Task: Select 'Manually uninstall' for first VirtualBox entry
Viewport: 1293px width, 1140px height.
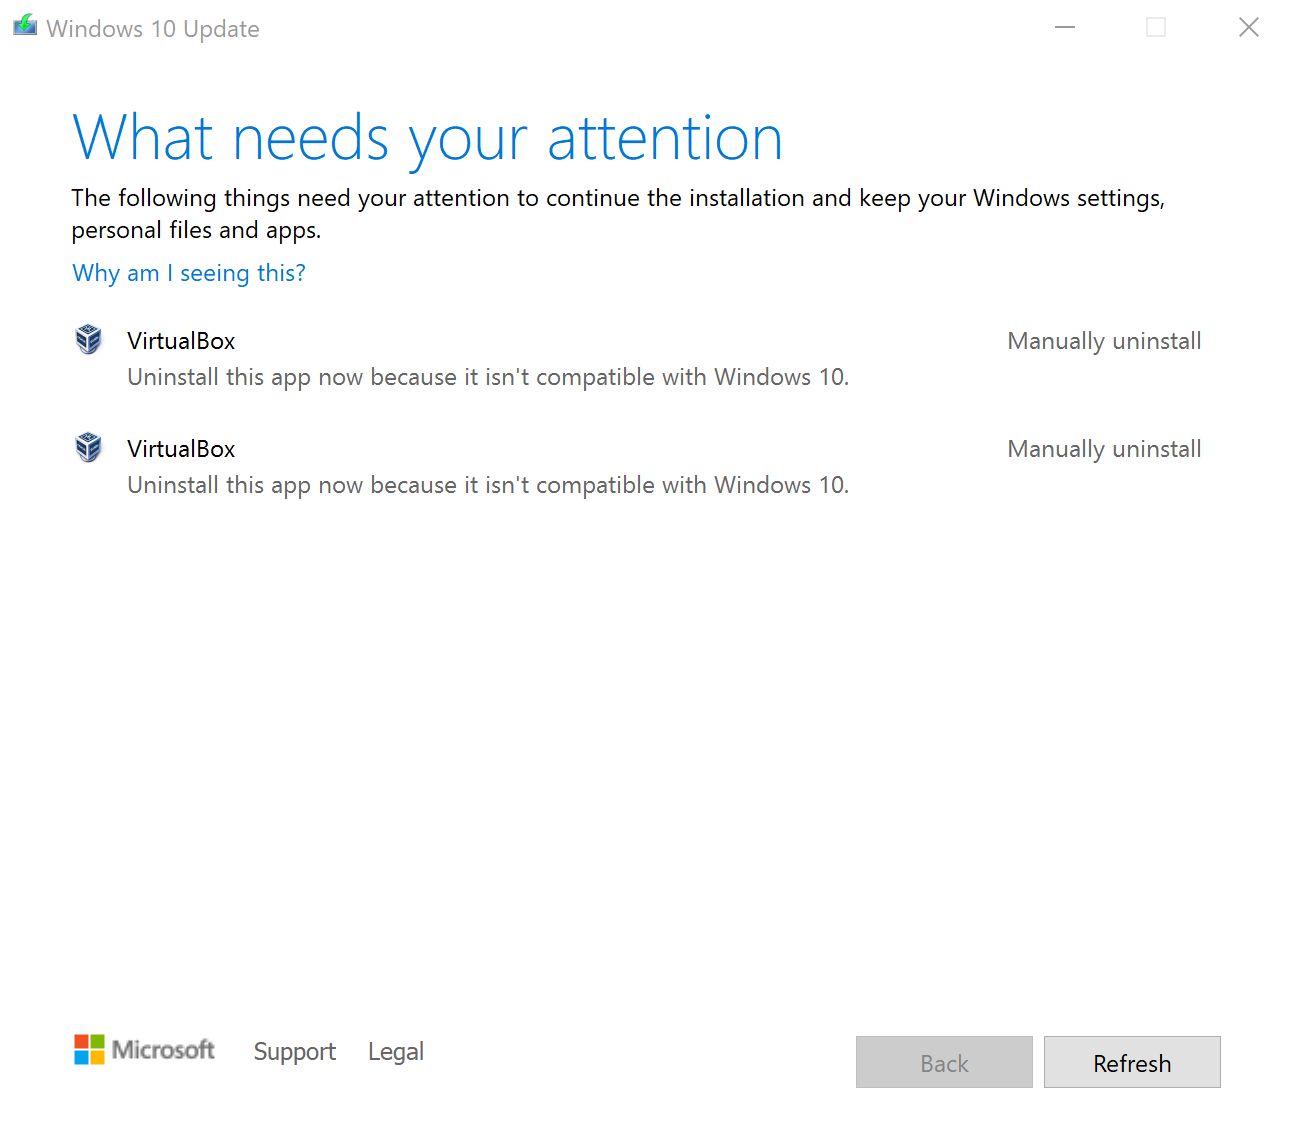Action: (x=1104, y=341)
